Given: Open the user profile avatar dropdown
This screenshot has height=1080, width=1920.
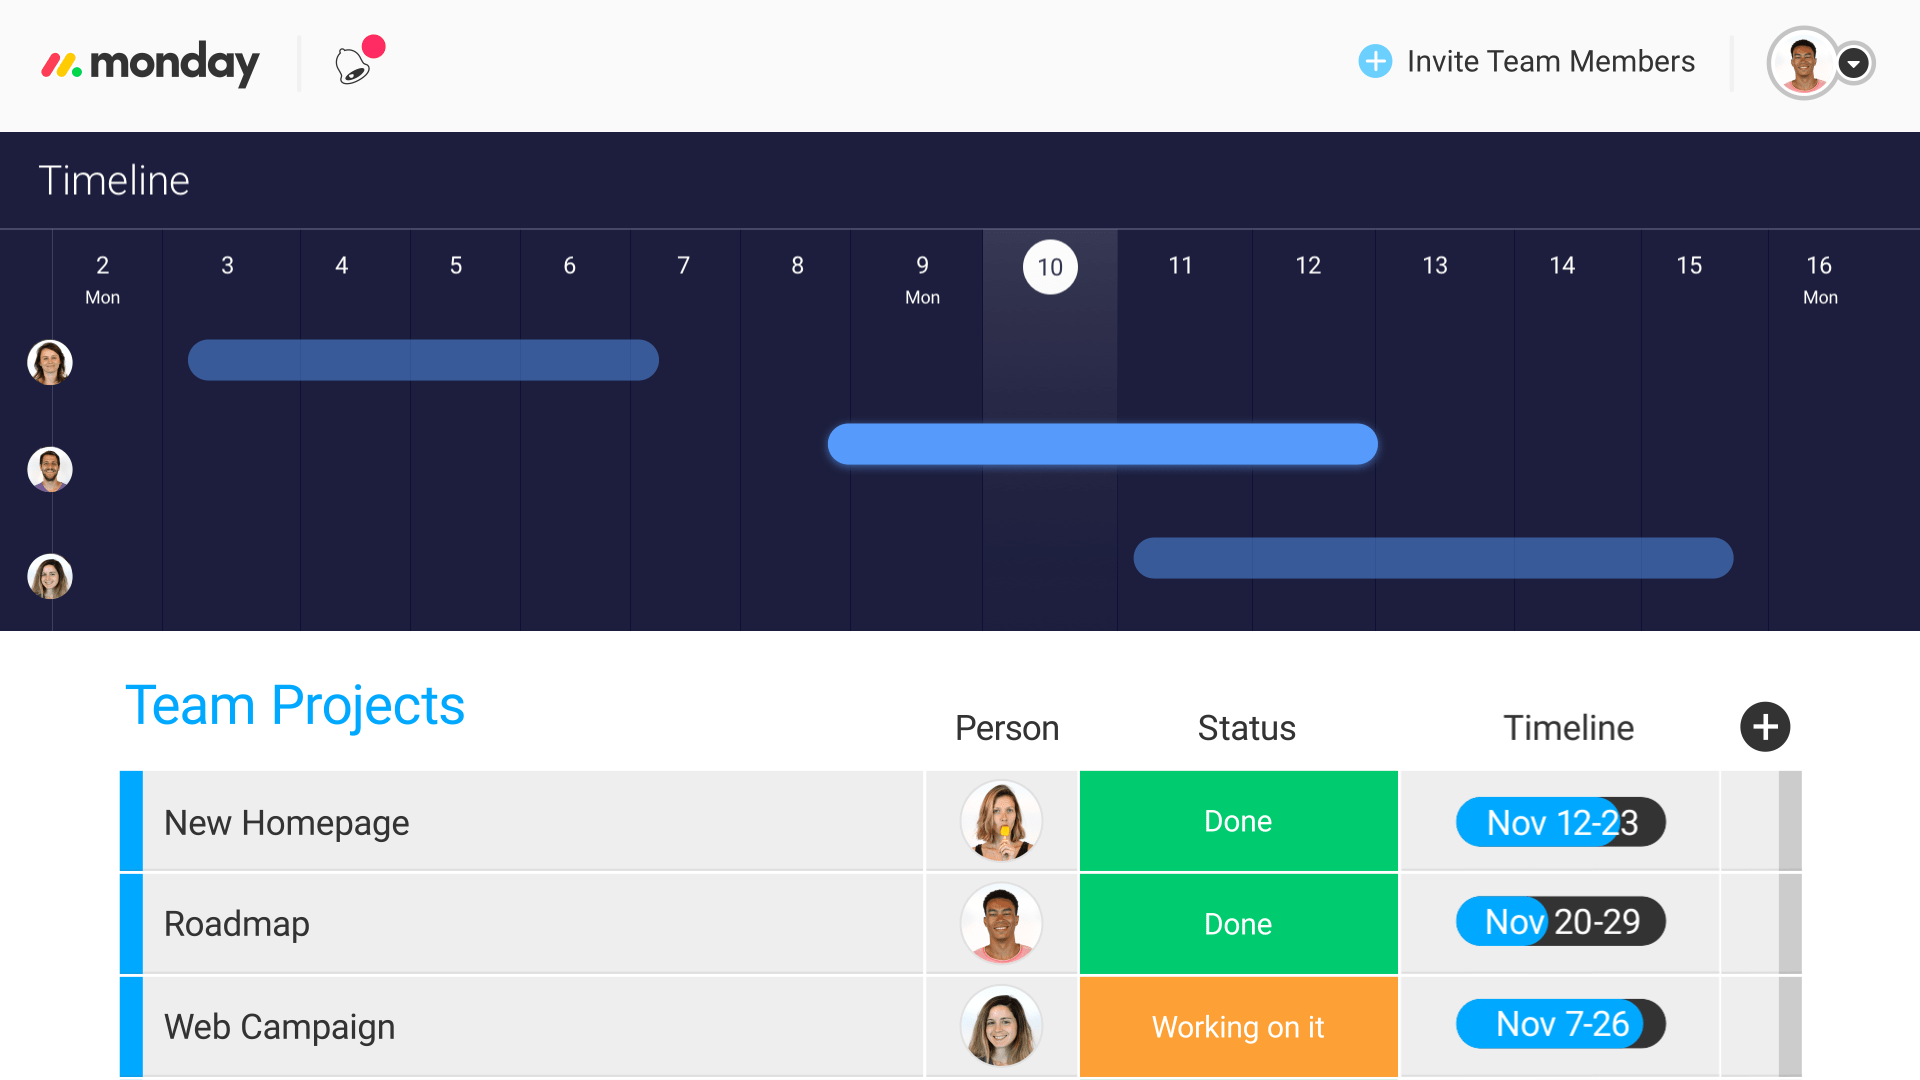Looking at the screenshot, I should pos(1857,62).
